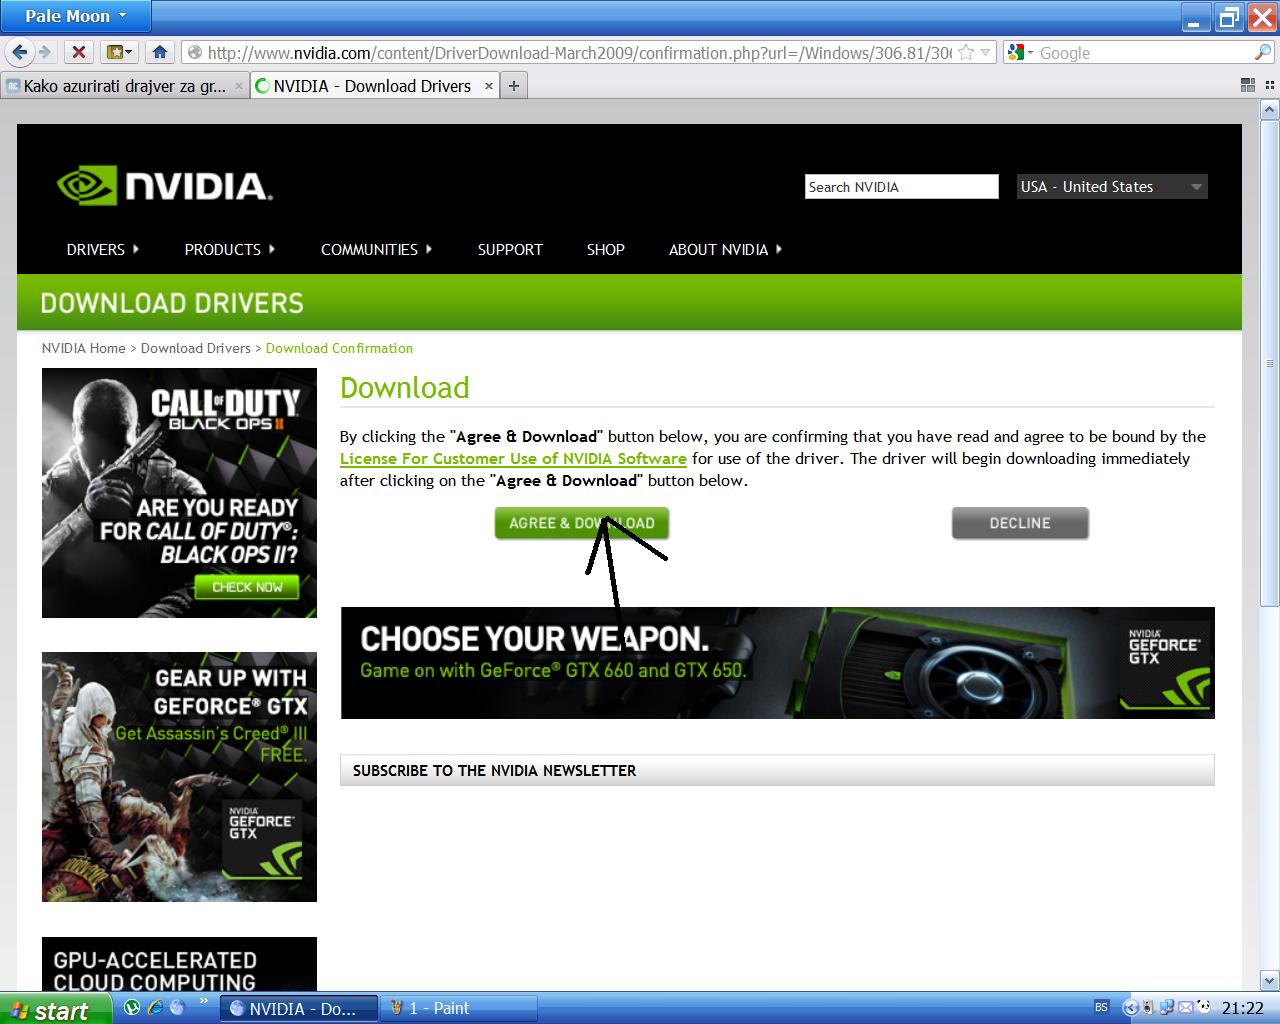Viewport: 1280px width, 1024px height.
Task: Click the AGREE & DOWNLOAD button
Action: tap(582, 523)
